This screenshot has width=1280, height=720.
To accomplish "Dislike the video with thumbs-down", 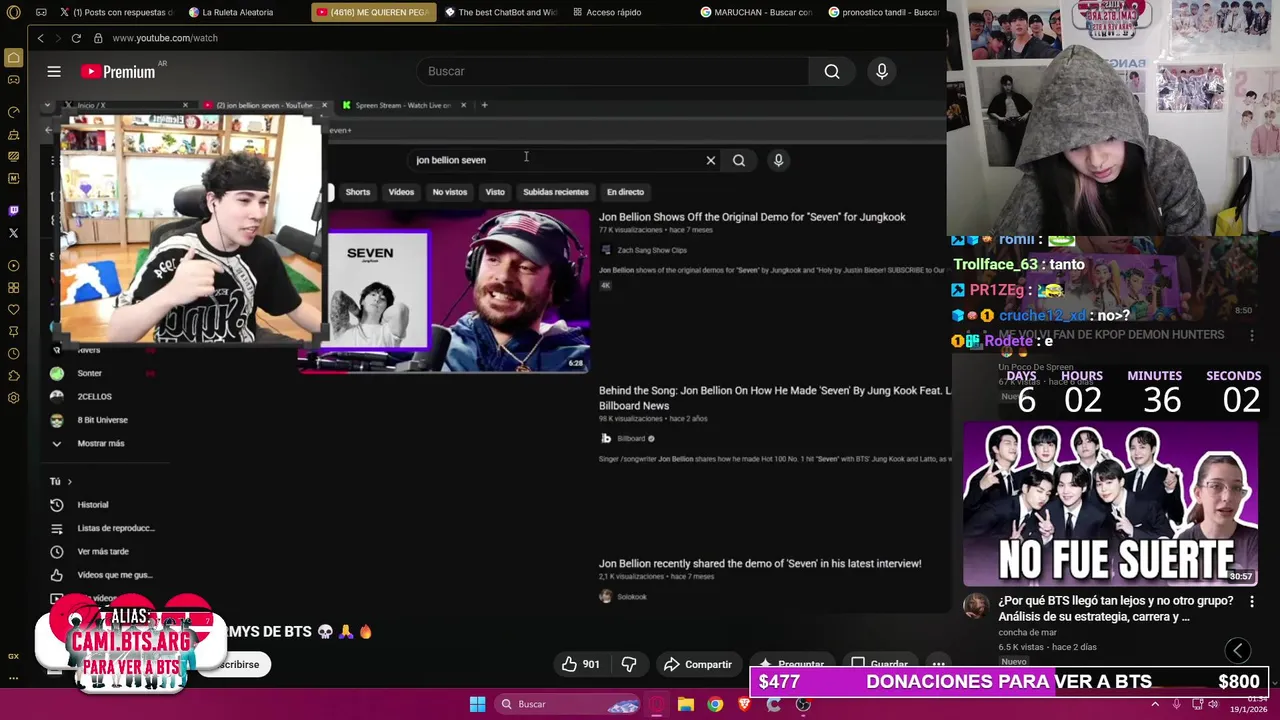I will pos(629,664).
